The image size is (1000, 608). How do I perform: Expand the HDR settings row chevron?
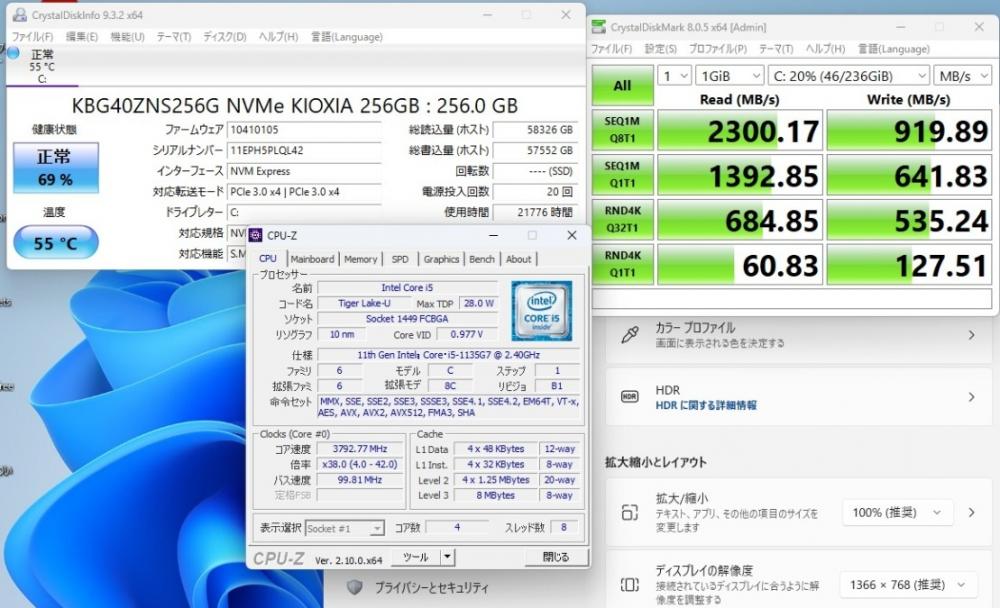point(971,397)
